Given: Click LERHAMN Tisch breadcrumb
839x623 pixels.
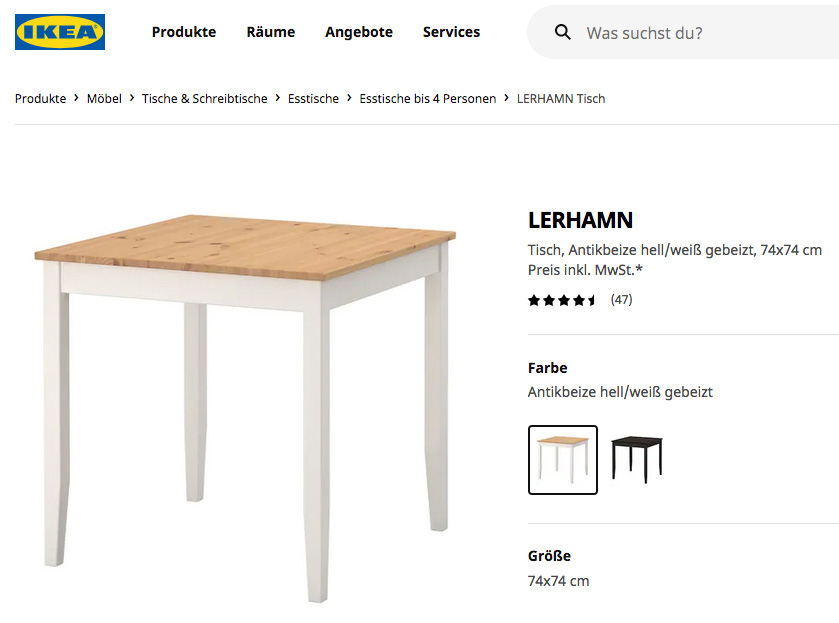Looking at the screenshot, I should [561, 99].
